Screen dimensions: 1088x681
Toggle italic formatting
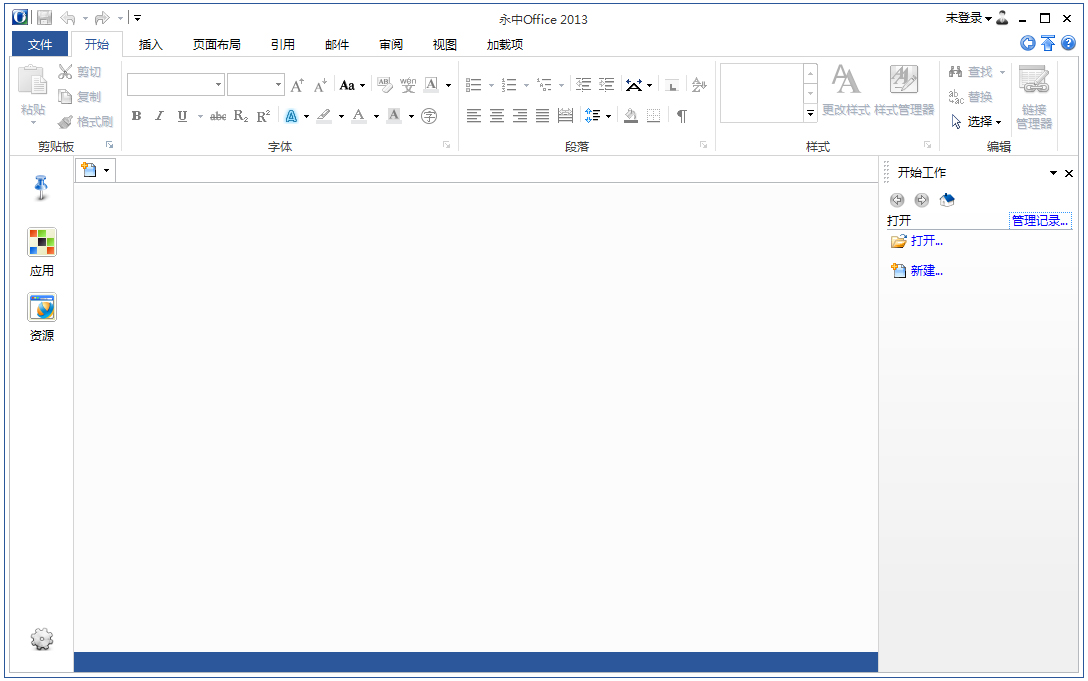(160, 116)
